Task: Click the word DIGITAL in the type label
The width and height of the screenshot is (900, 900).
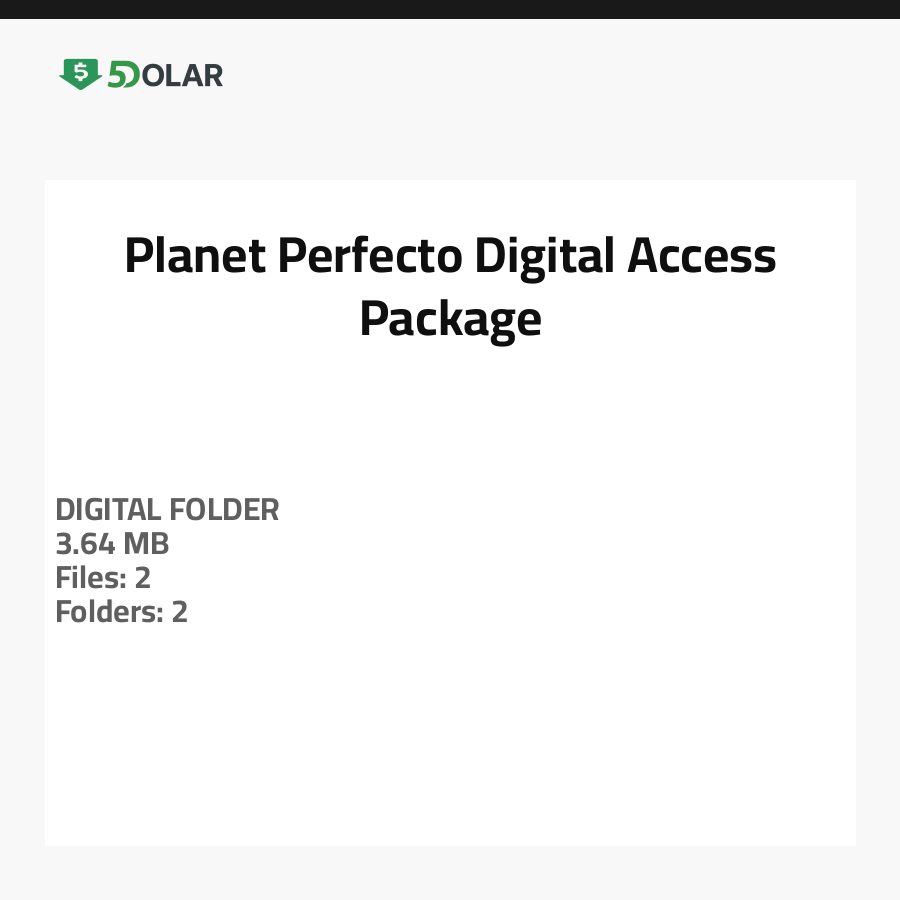Action: point(109,510)
